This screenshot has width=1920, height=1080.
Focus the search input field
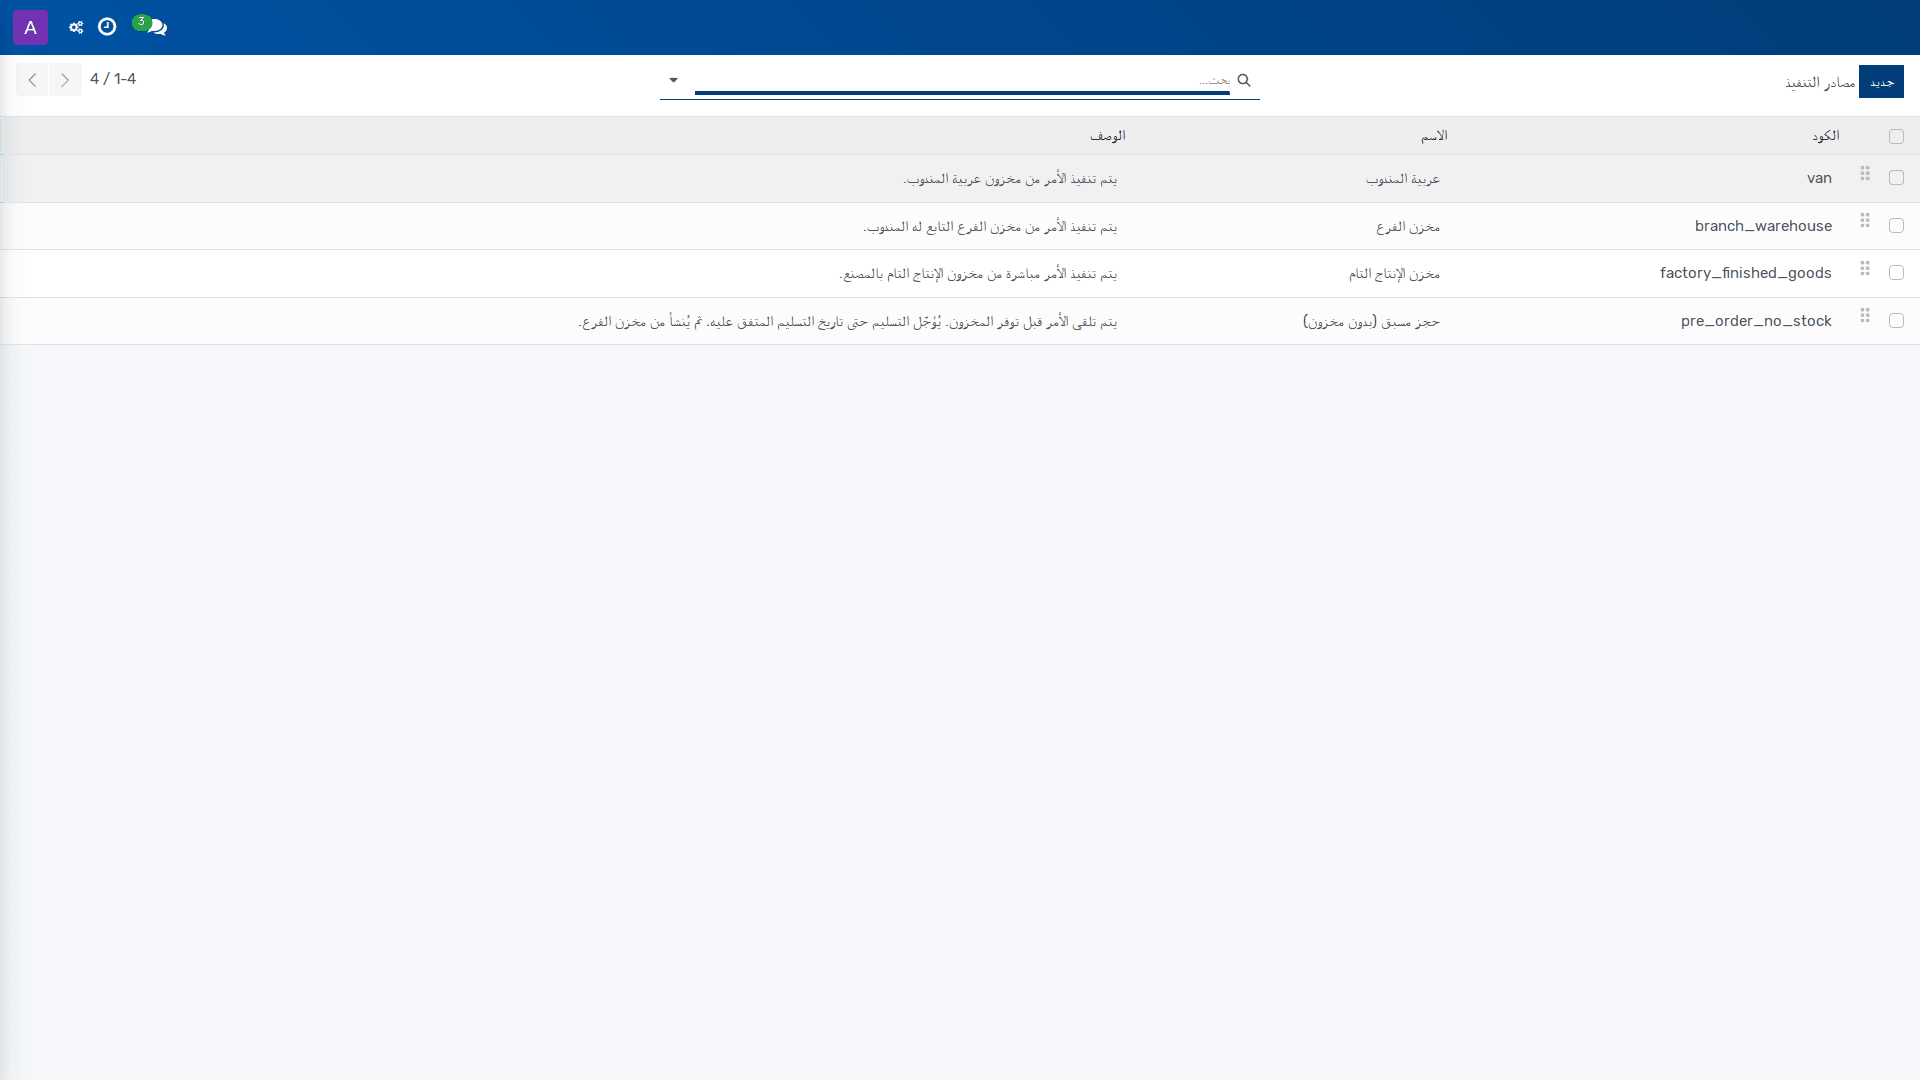[x=962, y=80]
